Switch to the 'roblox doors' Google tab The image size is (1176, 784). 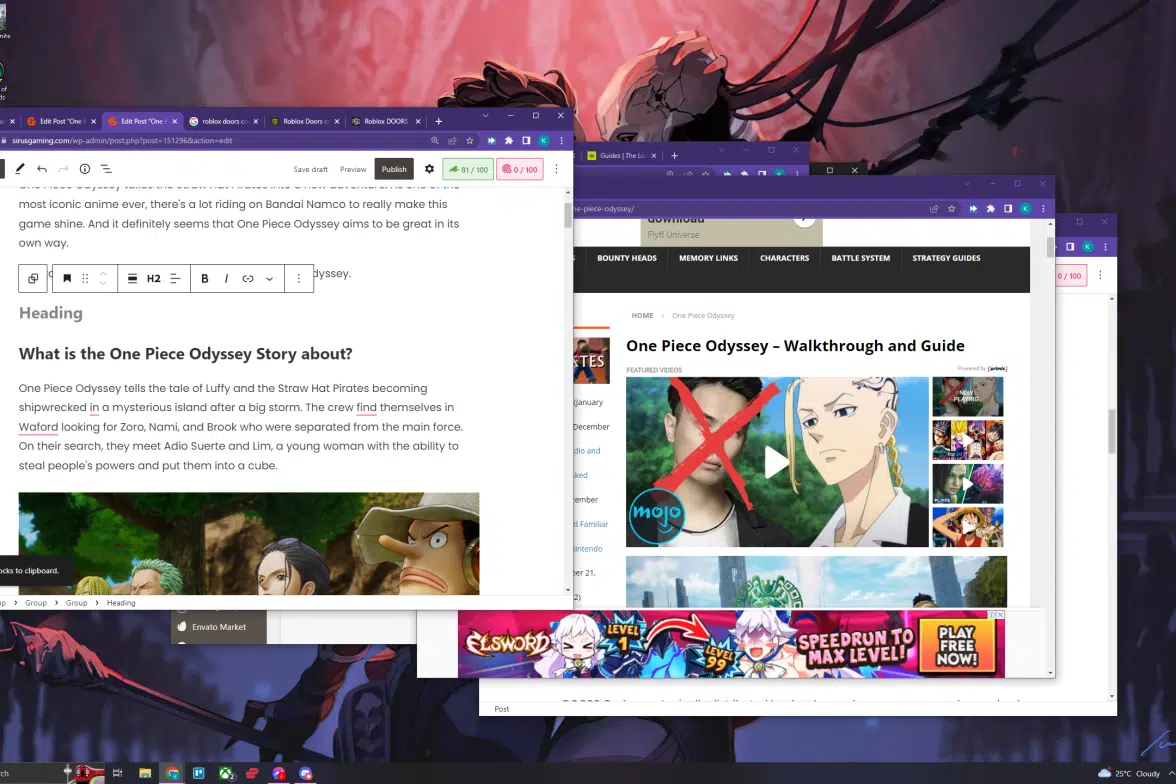(x=224, y=121)
